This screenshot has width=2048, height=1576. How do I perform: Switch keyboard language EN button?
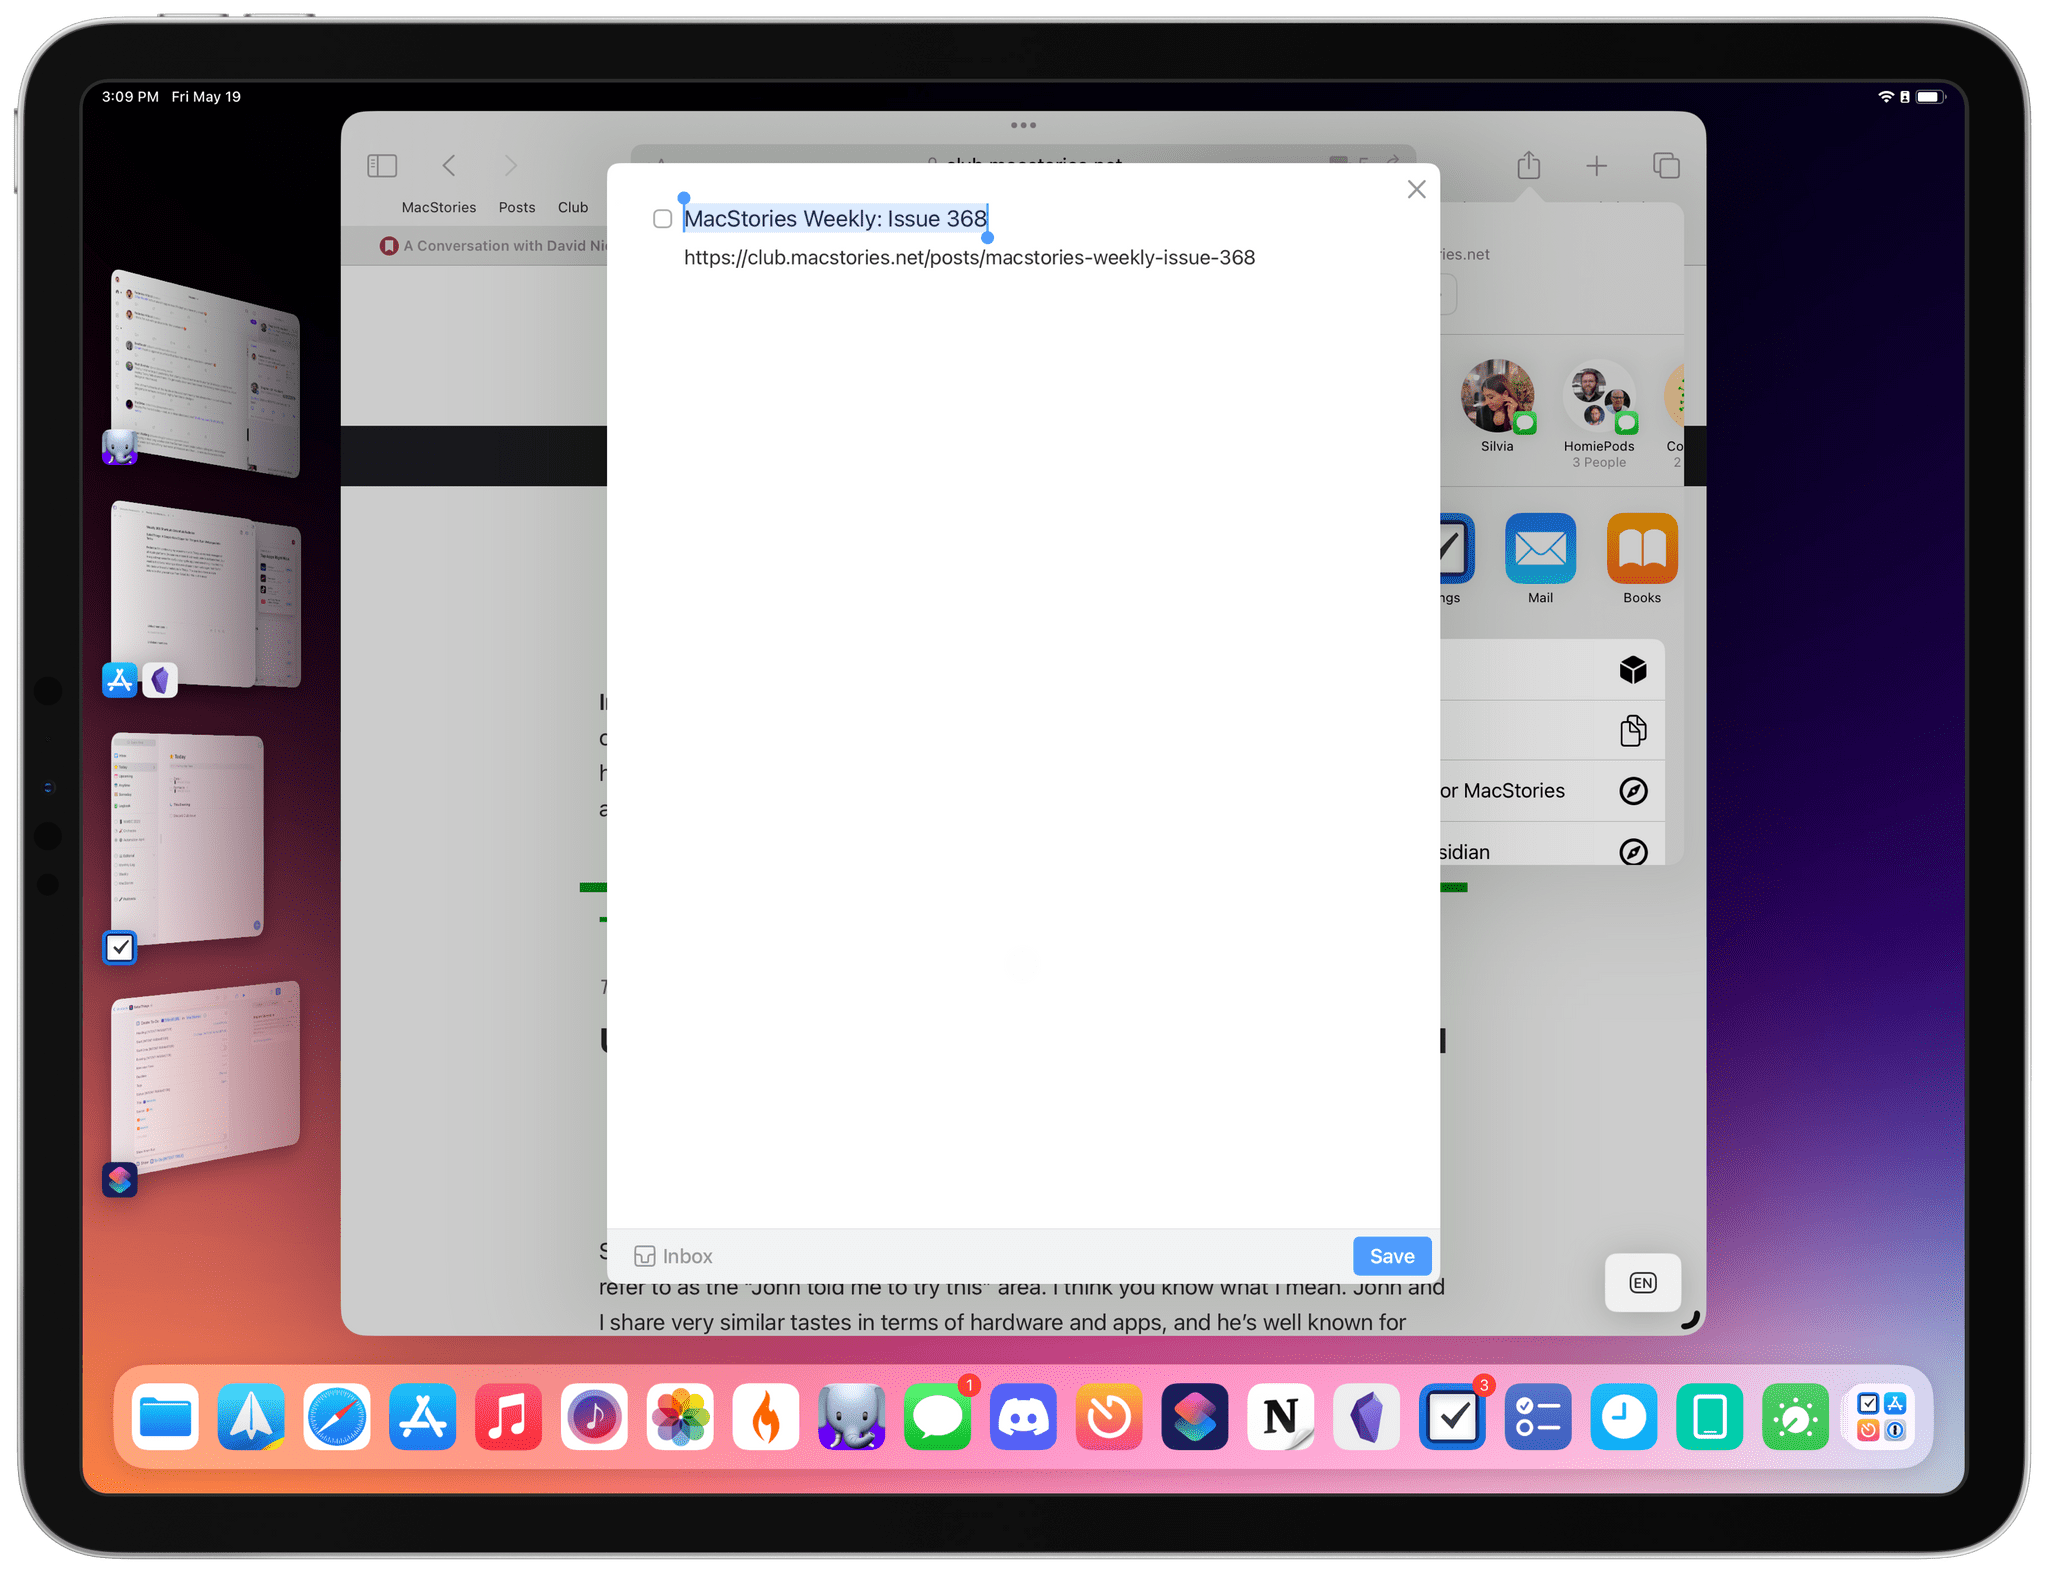[1642, 1282]
